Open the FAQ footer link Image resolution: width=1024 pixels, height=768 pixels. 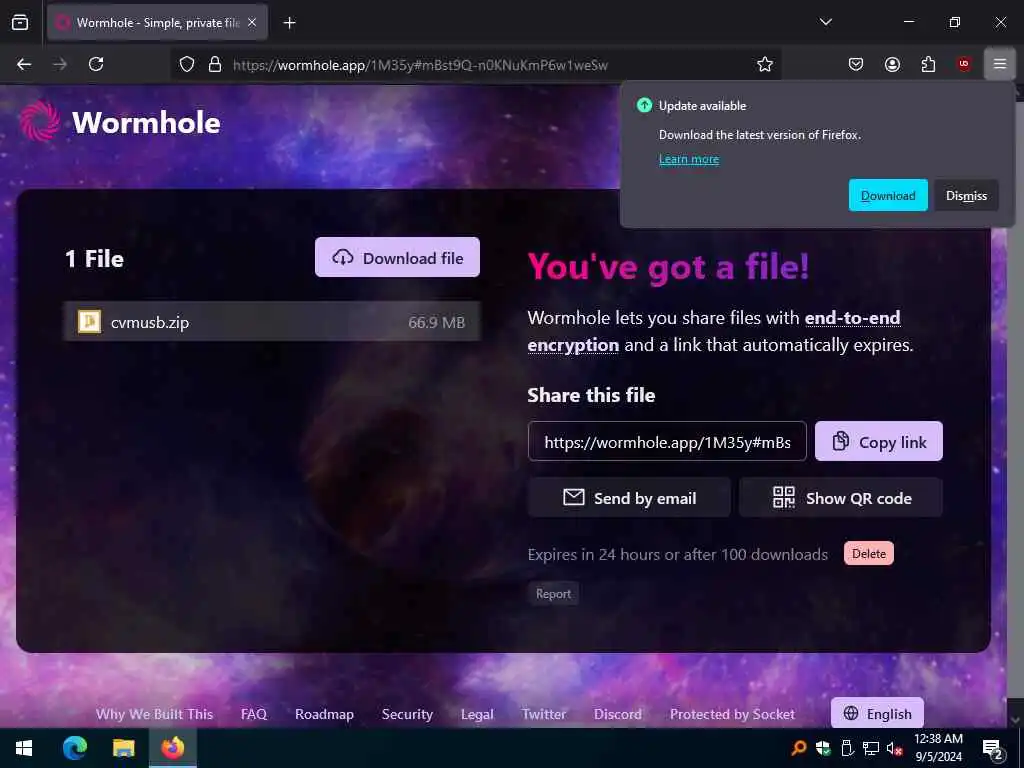coord(253,714)
